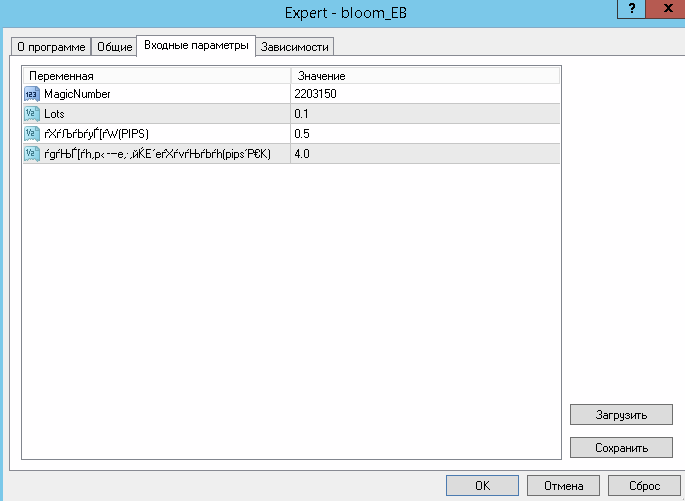The width and height of the screenshot is (685, 501).
Task: Click the Lots value 0.1
Action: [x=301, y=114]
